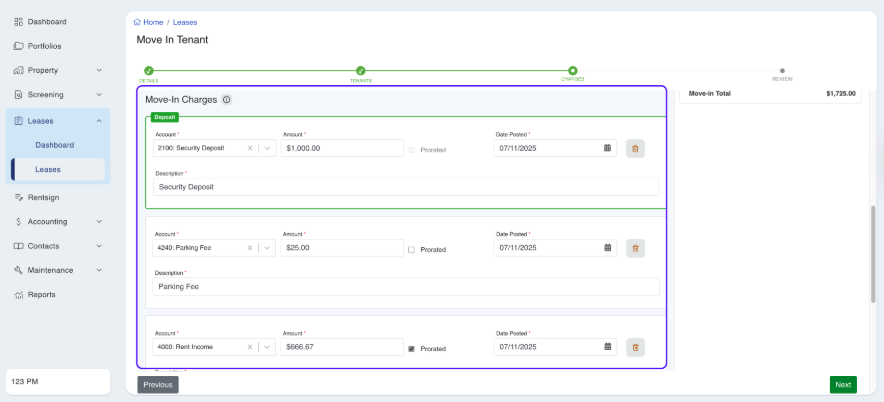Click the Parking Fee amount field
The image size is (884, 402).
(x=340, y=247)
